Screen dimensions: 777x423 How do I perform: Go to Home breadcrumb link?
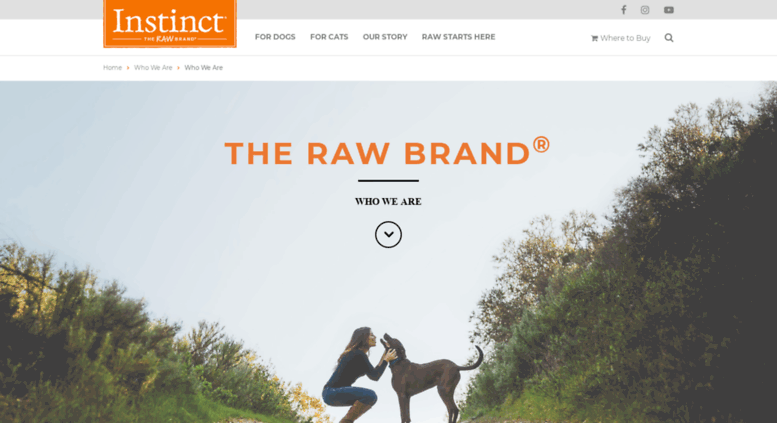pyautogui.click(x=112, y=67)
